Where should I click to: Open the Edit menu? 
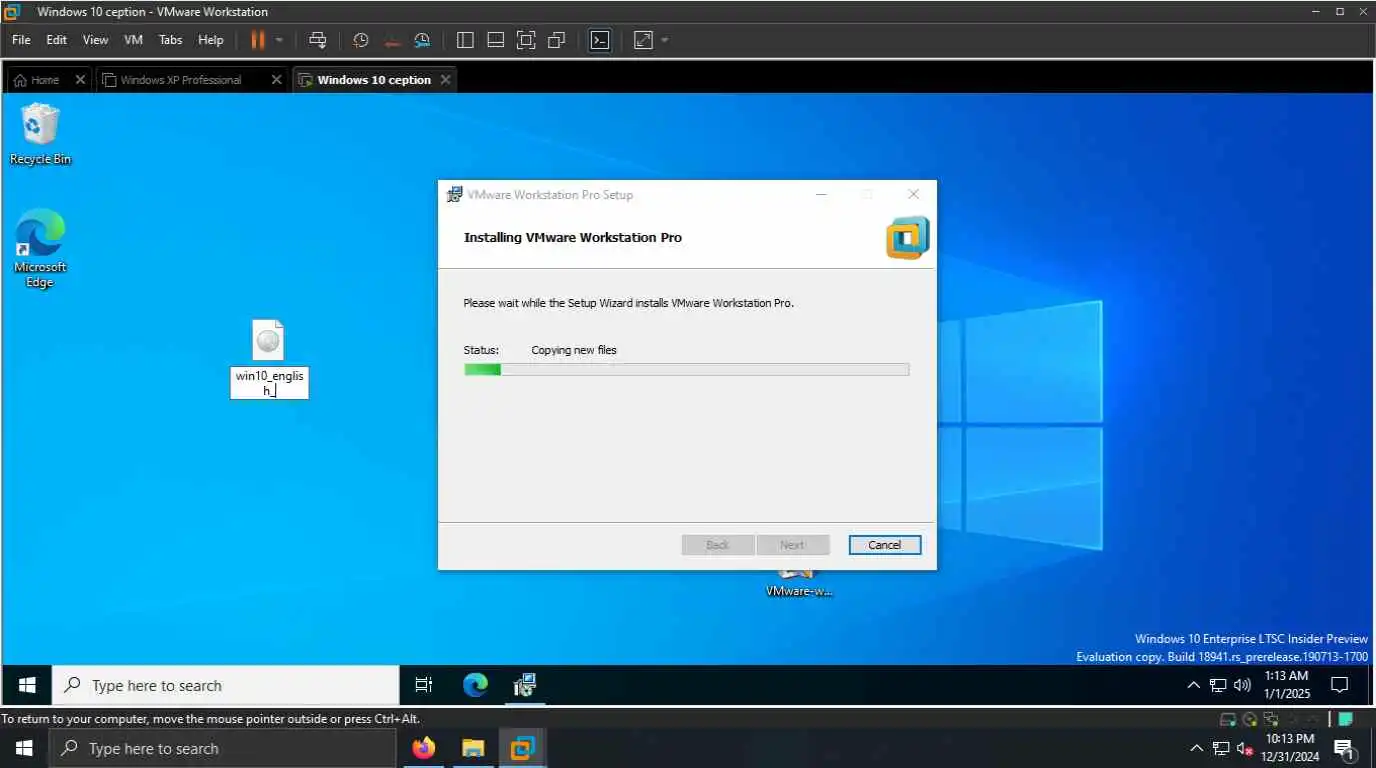point(57,40)
